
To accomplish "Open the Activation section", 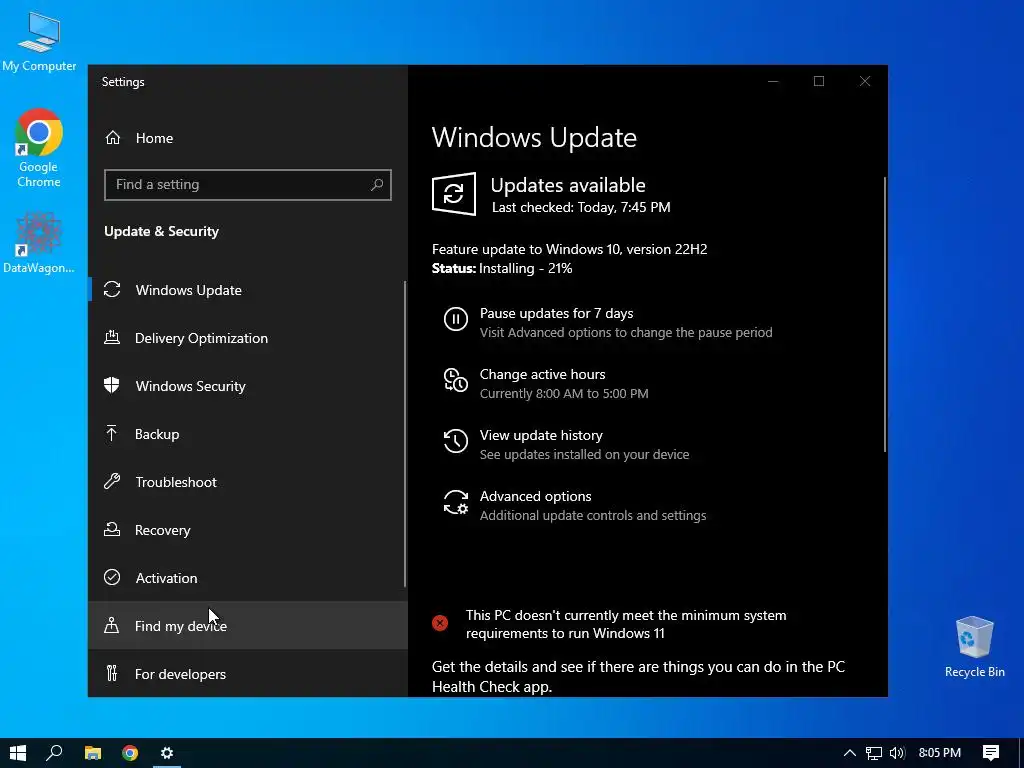I will [x=248, y=578].
